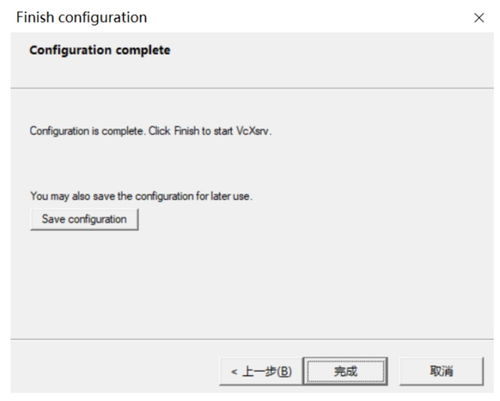This screenshot has width=500, height=401.
Task: Click the Save configuration button
Action: point(84,219)
